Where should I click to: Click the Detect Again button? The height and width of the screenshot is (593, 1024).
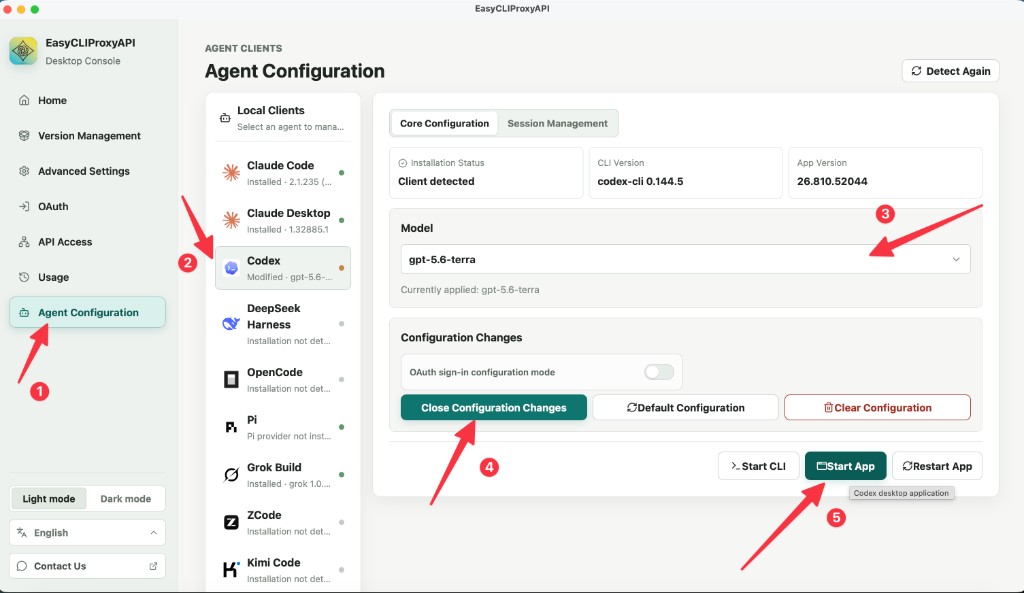click(x=950, y=71)
